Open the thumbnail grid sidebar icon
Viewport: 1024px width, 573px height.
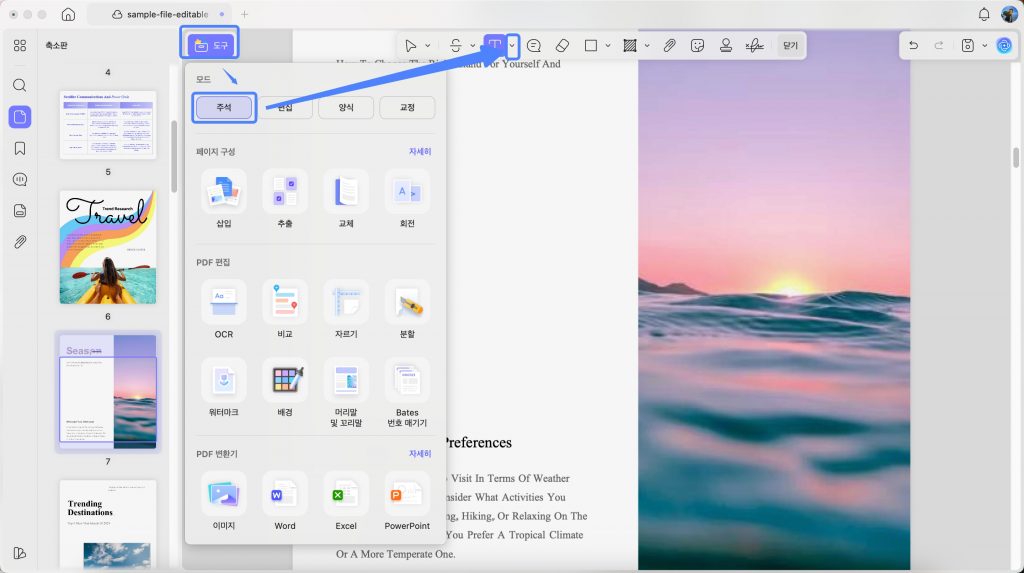(x=20, y=45)
